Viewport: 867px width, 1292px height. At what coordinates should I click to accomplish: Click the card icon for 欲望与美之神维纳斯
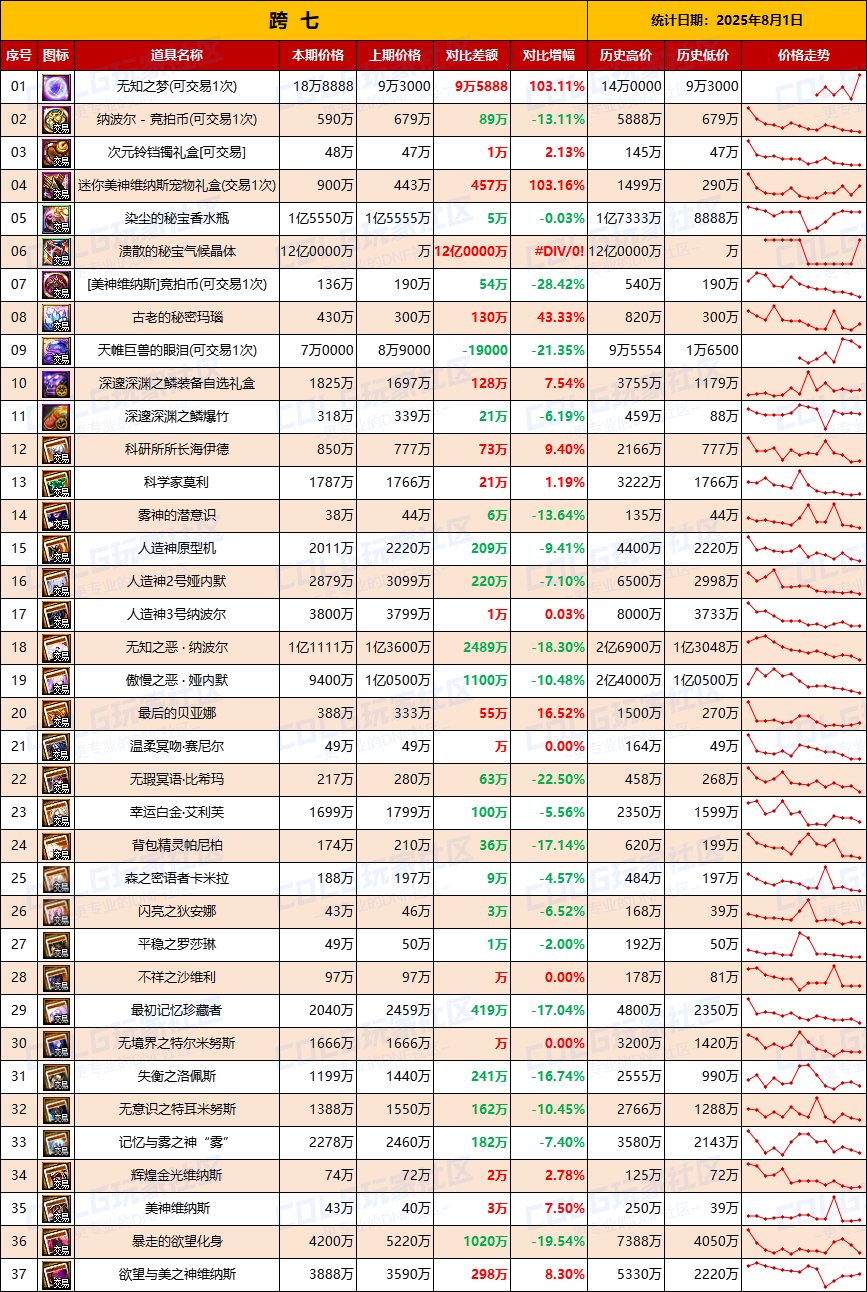click(56, 1275)
